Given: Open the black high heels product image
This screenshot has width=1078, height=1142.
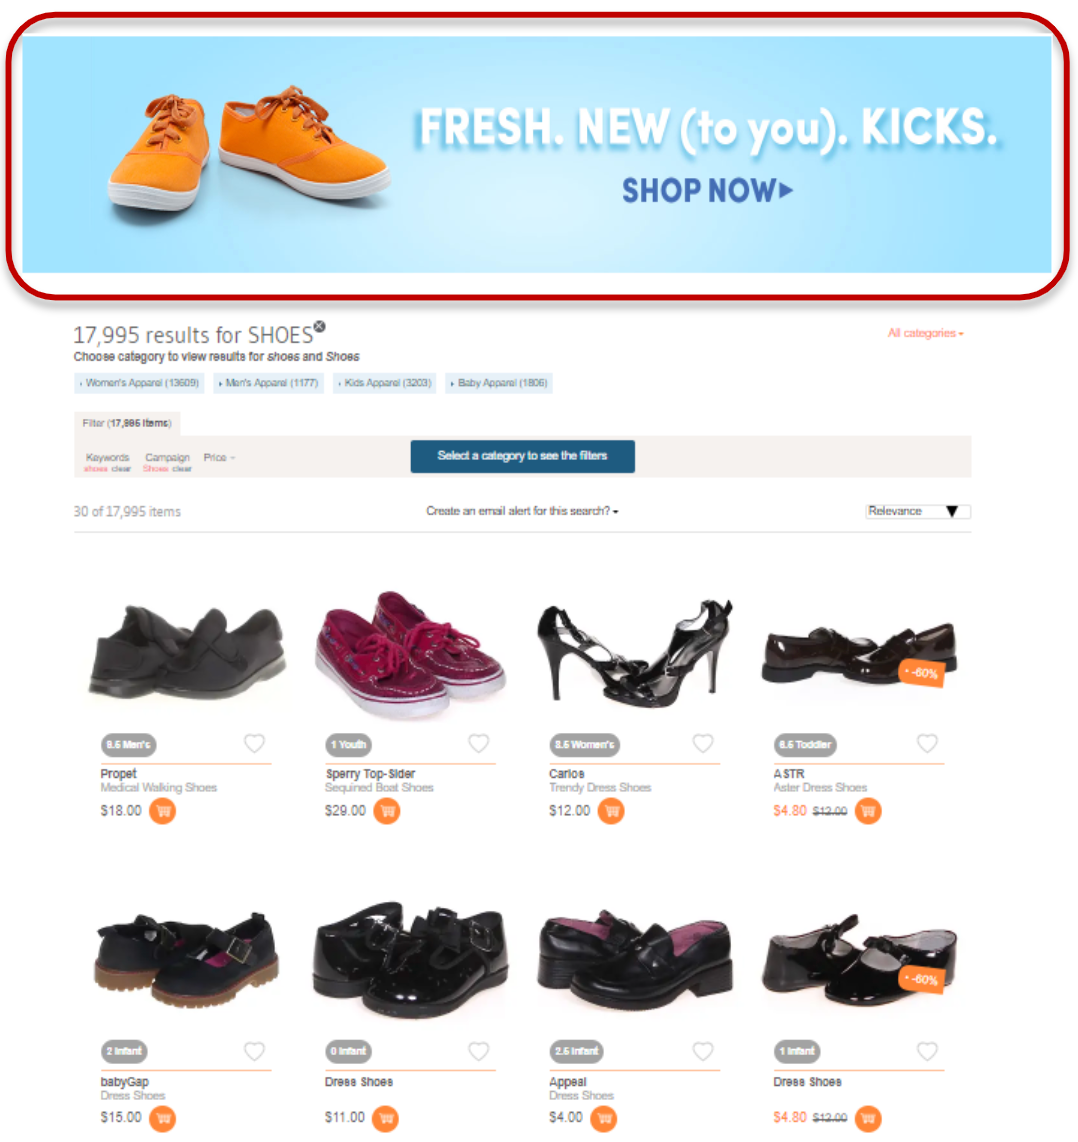Looking at the screenshot, I should (x=634, y=652).
